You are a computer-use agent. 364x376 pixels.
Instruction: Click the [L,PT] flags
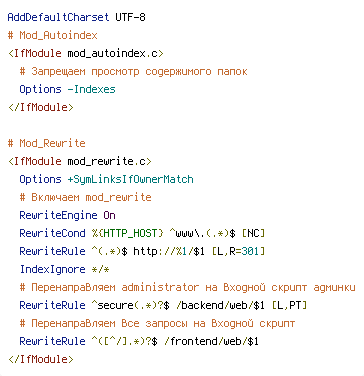coord(289,305)
